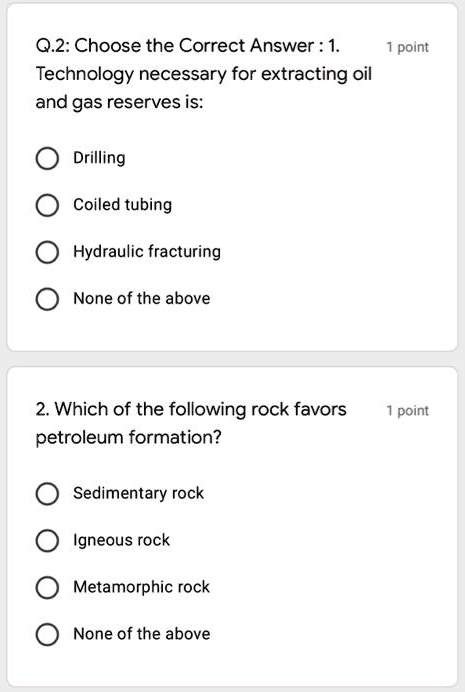This screenshot has height=692, width=465.
Task: Choose the Coiled tubing radio circle
Action: pyautogui.click(x=47, y=205)
